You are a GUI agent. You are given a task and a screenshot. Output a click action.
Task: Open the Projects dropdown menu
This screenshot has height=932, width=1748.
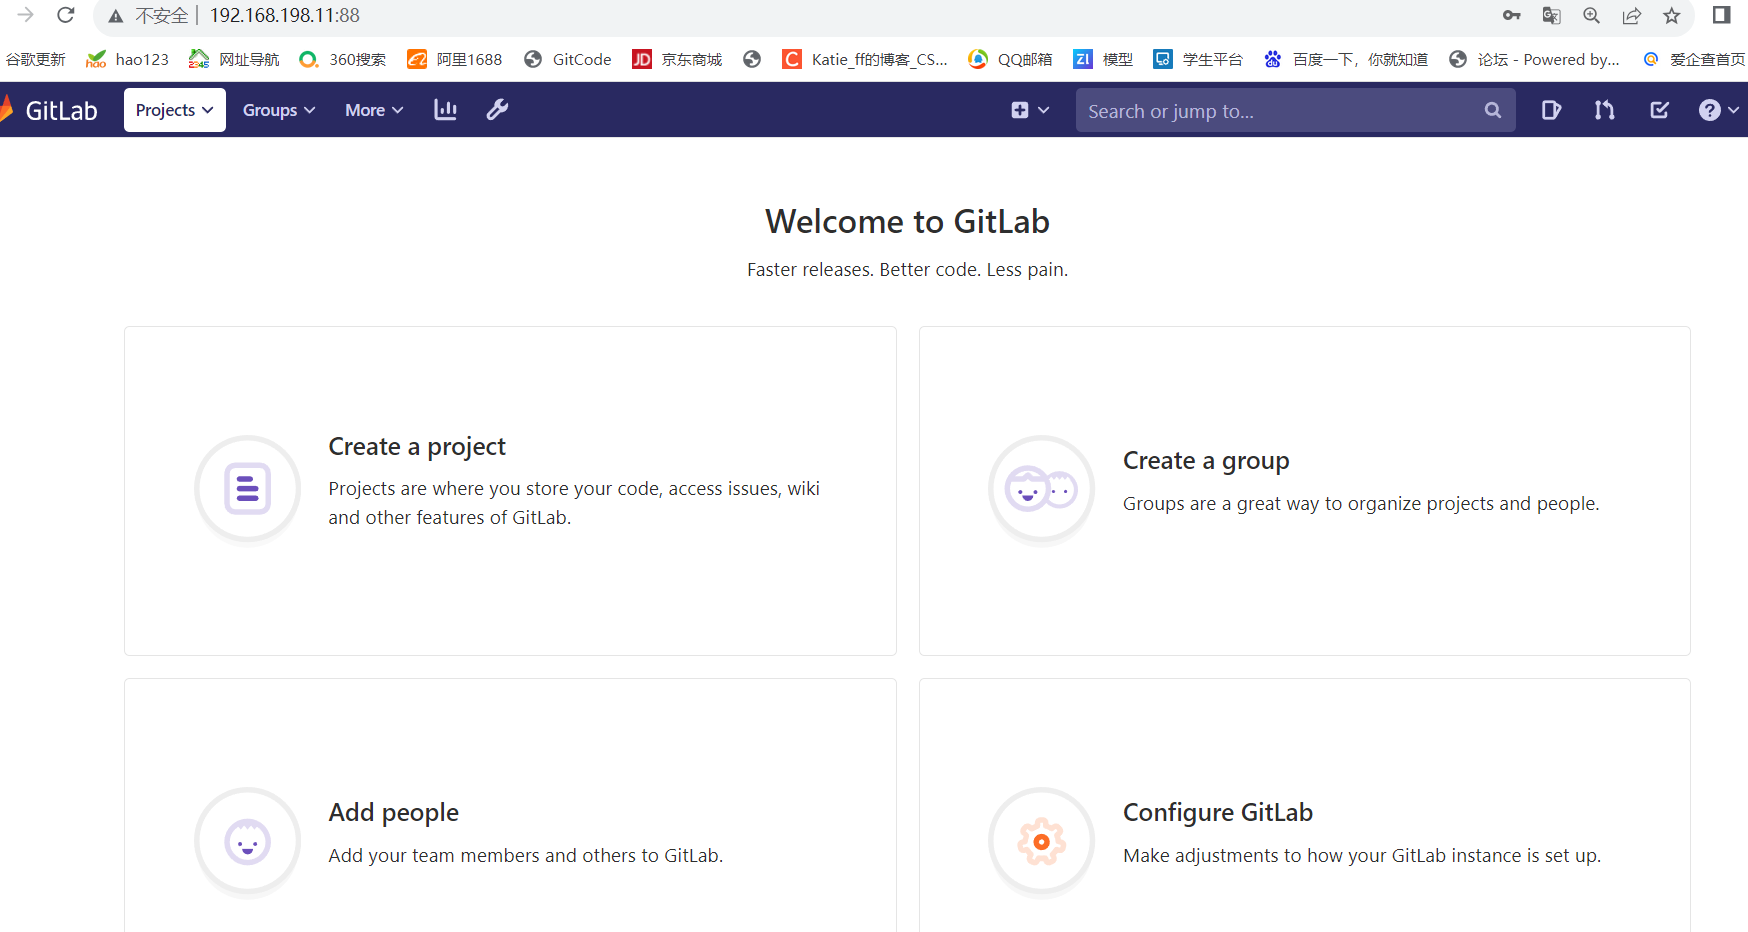pyautogui.click(x=175, y=110)
